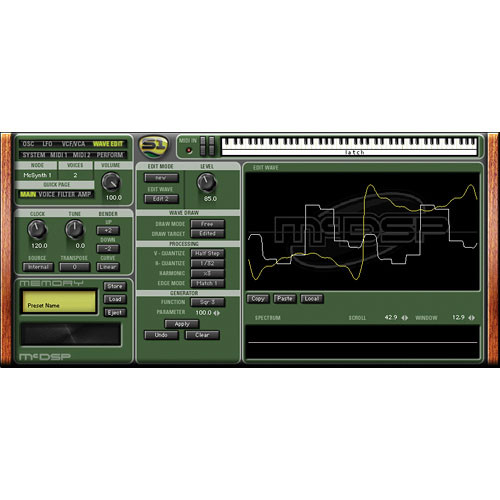
Task: Open the H-Quantize 1/32 selector
Action: 207,263
